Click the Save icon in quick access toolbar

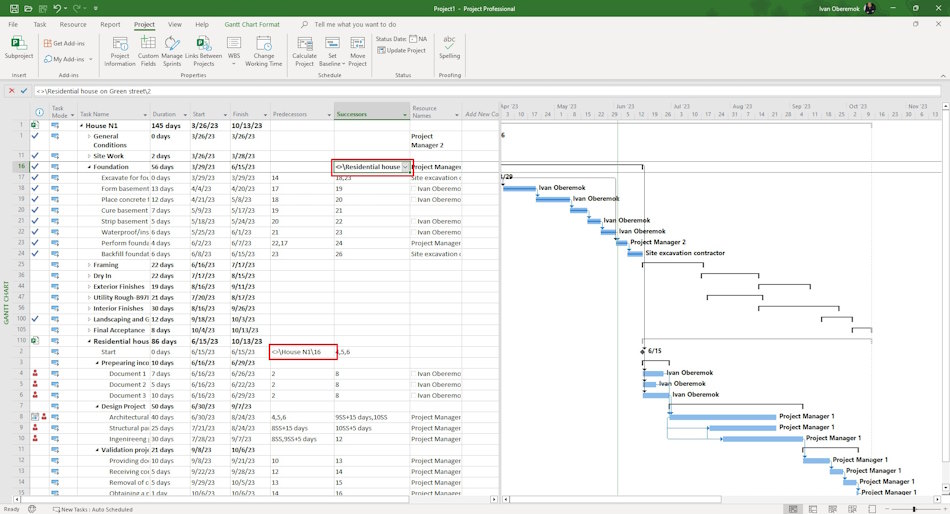14,8
